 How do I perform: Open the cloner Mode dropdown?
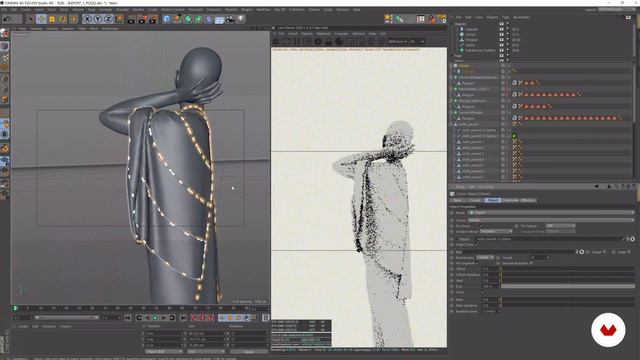pyautogui.click(x=551, y=213)
